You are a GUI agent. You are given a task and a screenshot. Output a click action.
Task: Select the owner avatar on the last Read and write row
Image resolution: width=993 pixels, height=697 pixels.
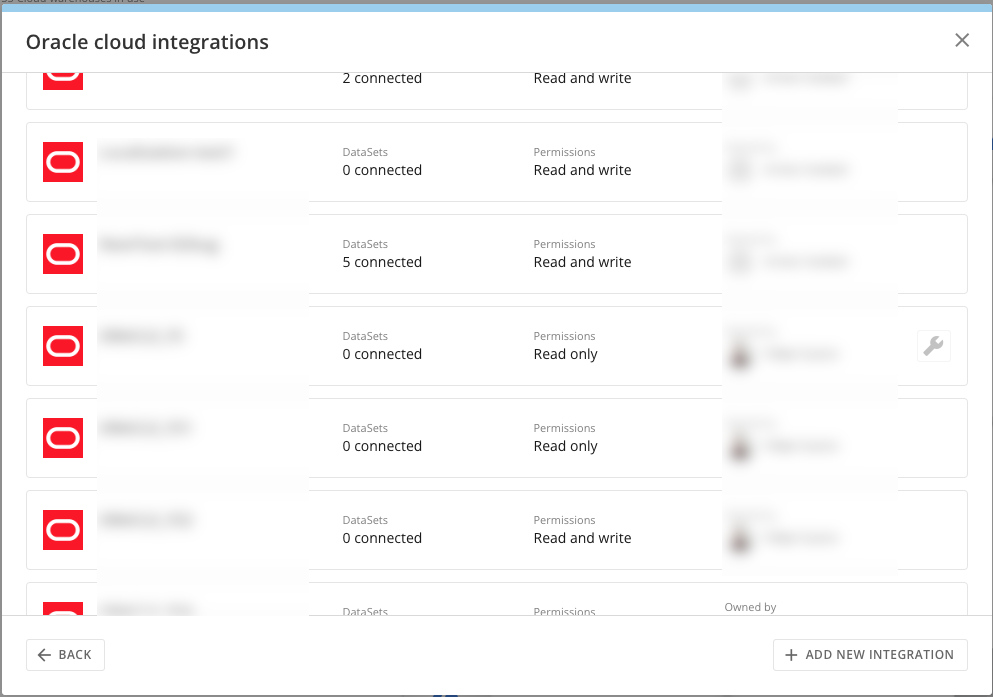click(x=741, y=537)
